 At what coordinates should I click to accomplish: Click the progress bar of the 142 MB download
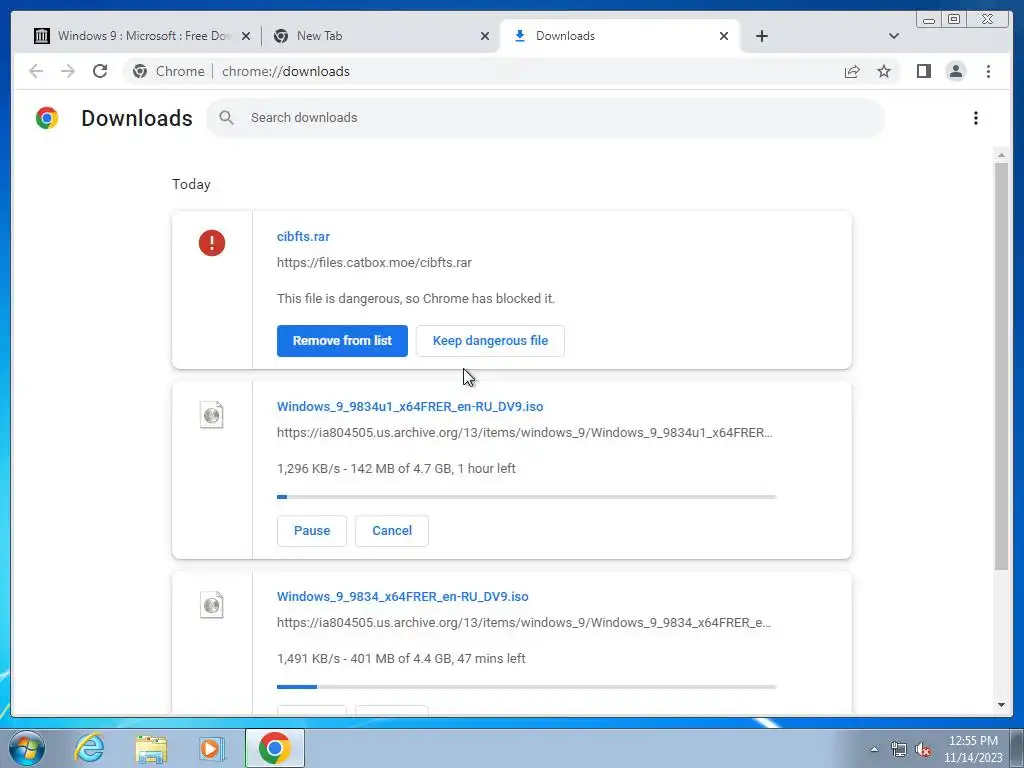526,497
